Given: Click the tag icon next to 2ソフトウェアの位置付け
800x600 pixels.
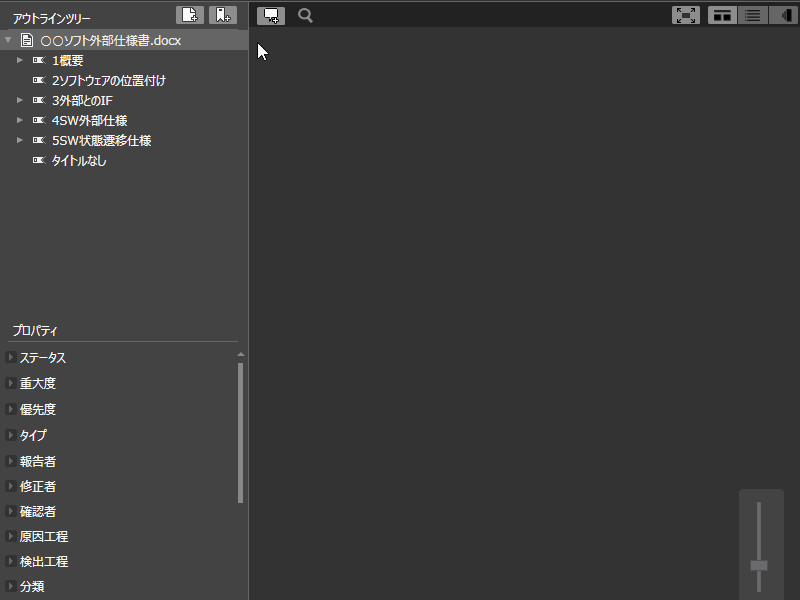Looking at the screenshot, I should pos(39,81).
